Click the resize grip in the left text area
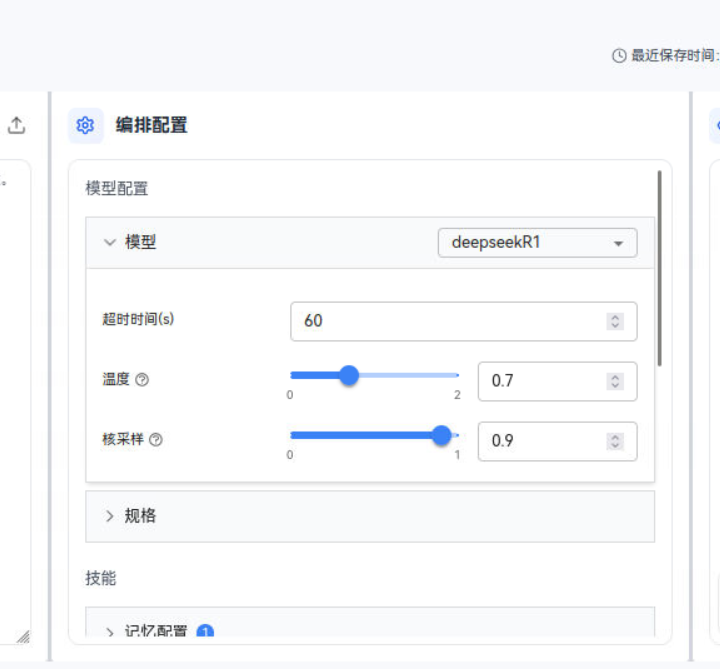Image resolution: width=720 pixels, height=669 pixels. (x=23, y=637)
